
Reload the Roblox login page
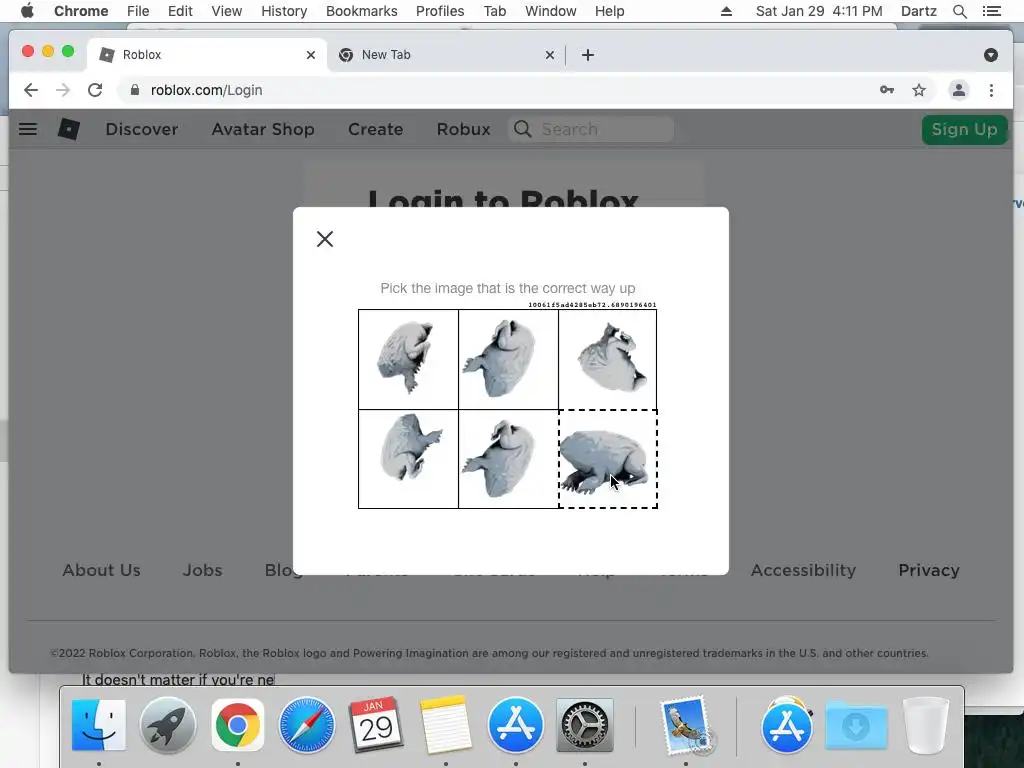(x=95, y=90)
